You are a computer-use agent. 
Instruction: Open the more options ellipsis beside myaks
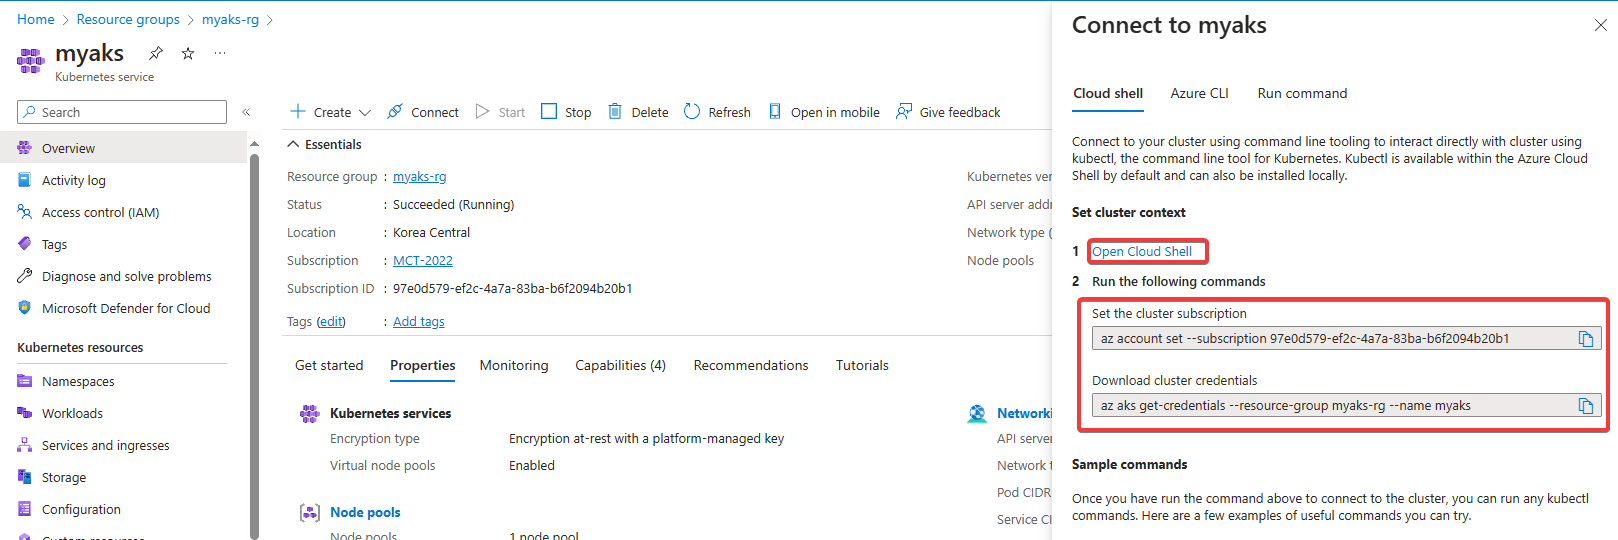[220, 53]
